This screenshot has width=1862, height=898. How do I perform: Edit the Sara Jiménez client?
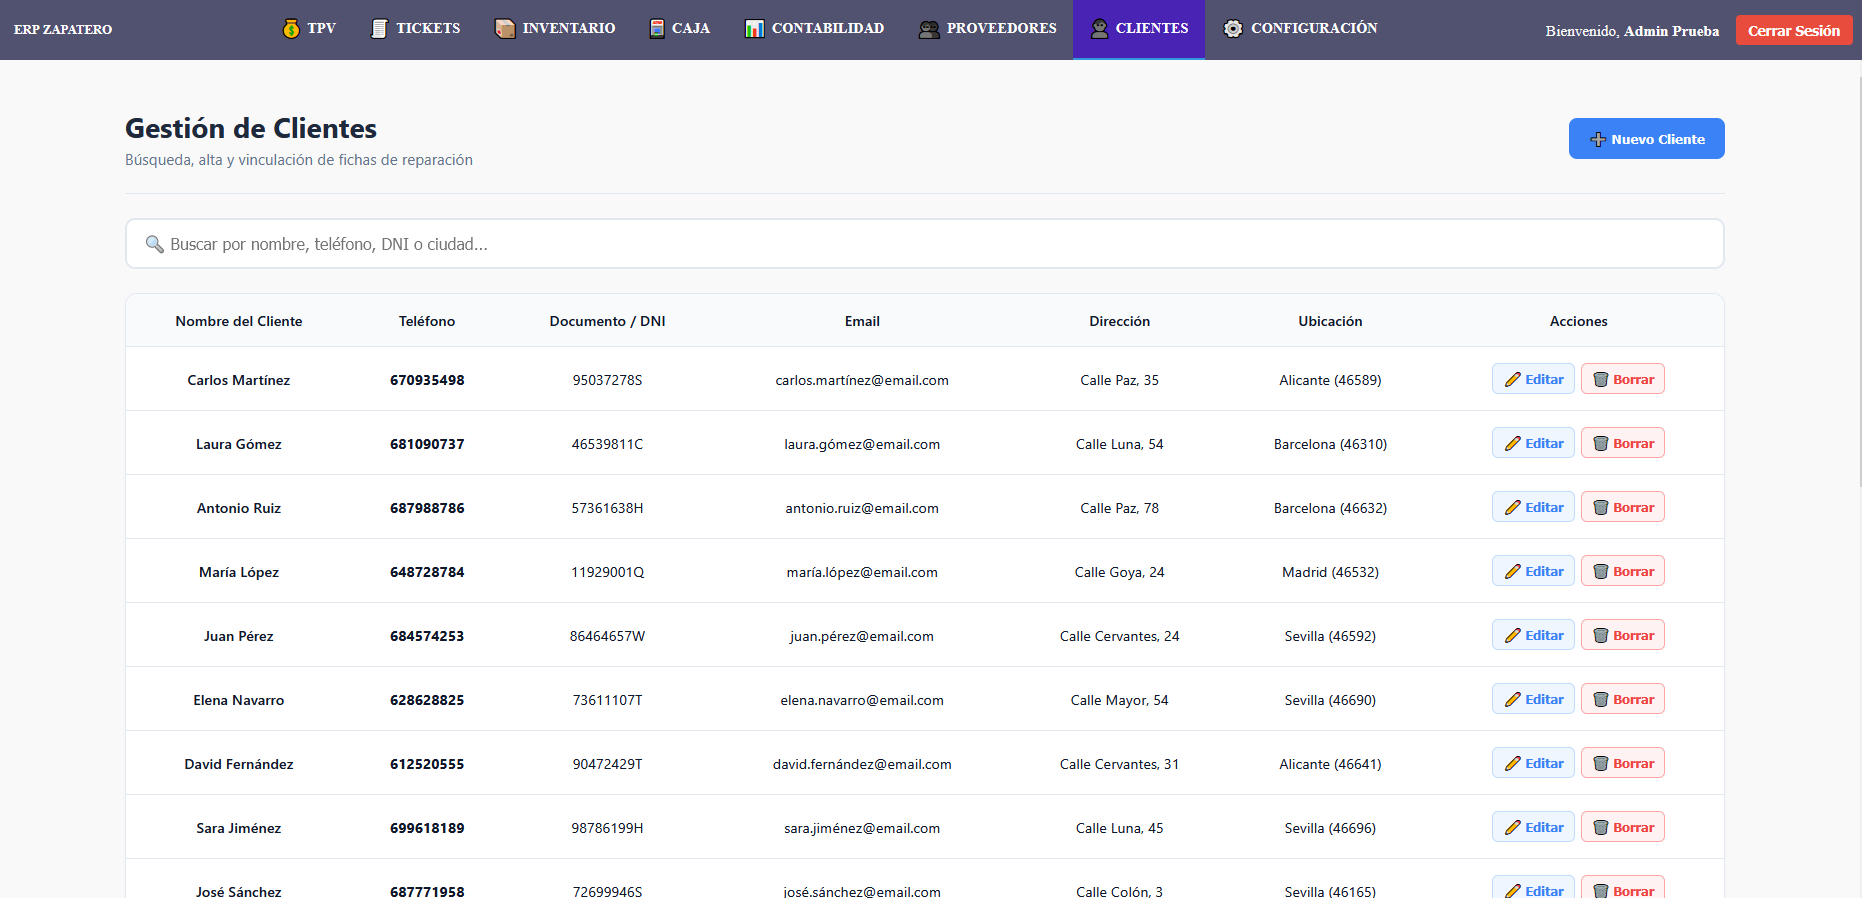tap(1533, 827)
